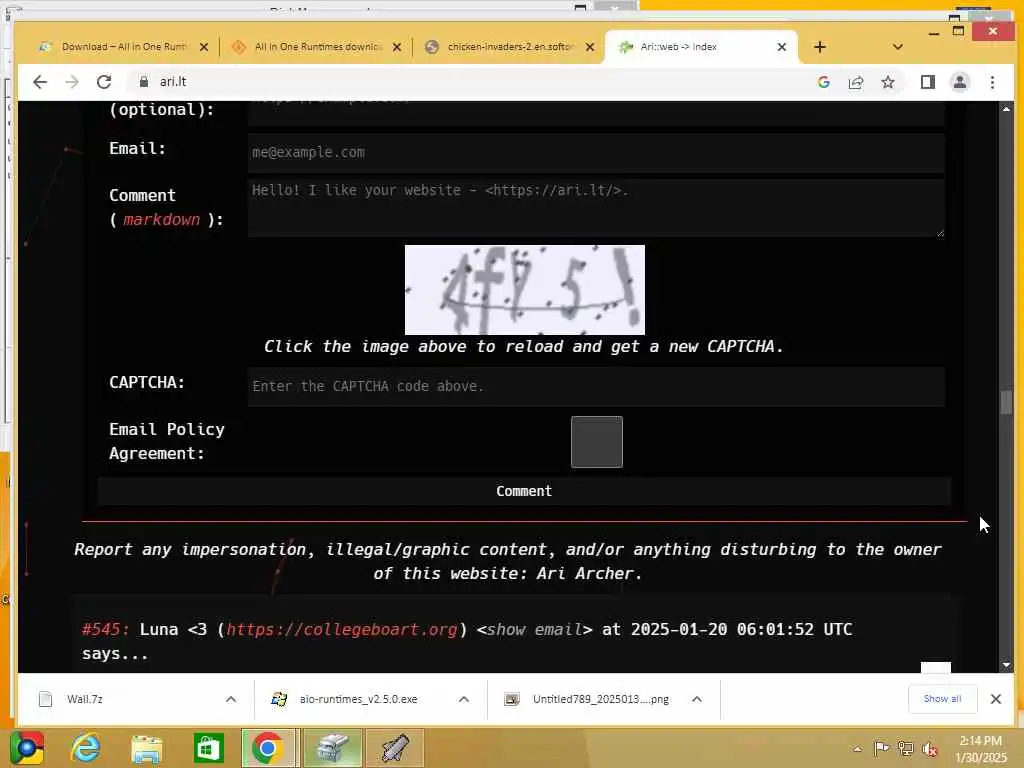Click the muted volume tray icon
Viewport: 1024px width, 768px height.
[x=930, y=749]
